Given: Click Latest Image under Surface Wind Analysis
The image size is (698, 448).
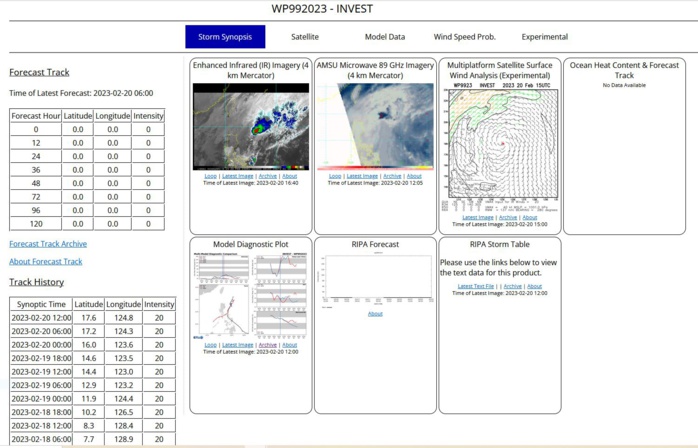Looking at the screenshot, I should pos(477,217).
